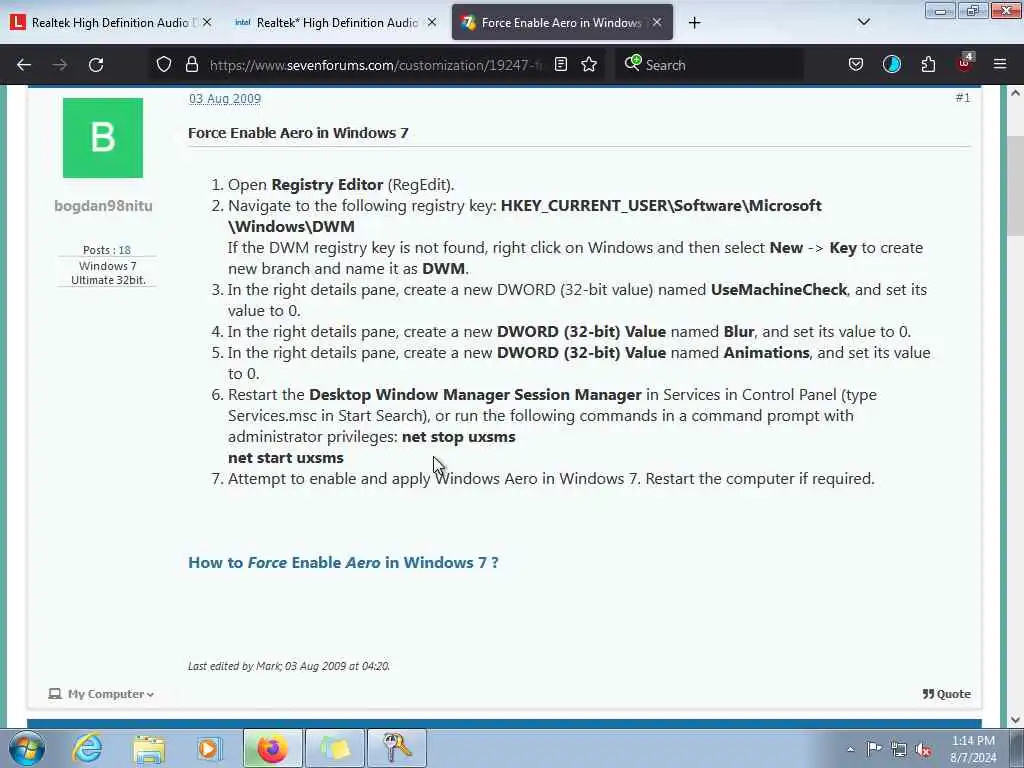
Task: Select the Force Enable Aero tab
Action: [562, 22]
